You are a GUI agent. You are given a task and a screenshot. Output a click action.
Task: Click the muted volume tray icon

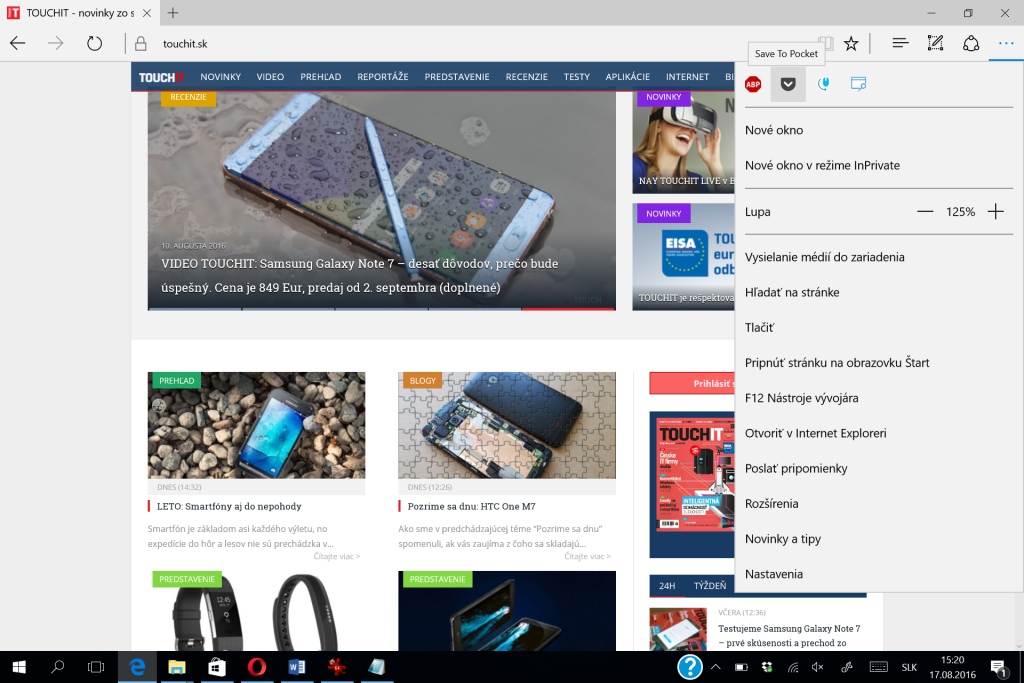(817, 667)
